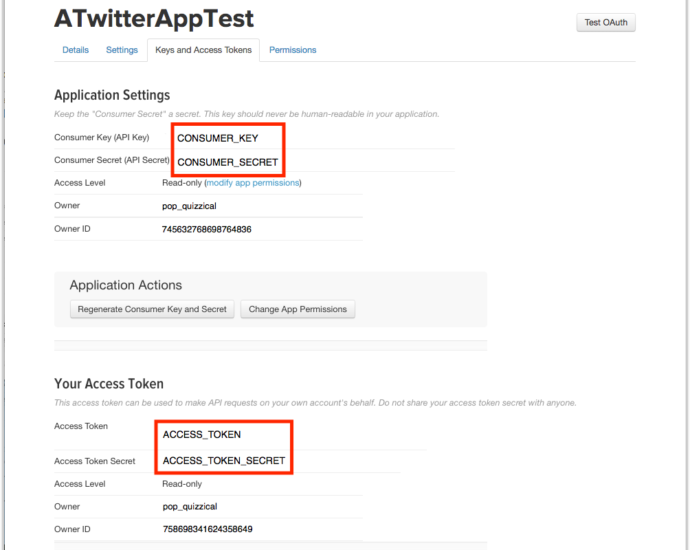Click Regenerate Consumer Key and Secret
The image size is (690, 550).
[152, 309]
